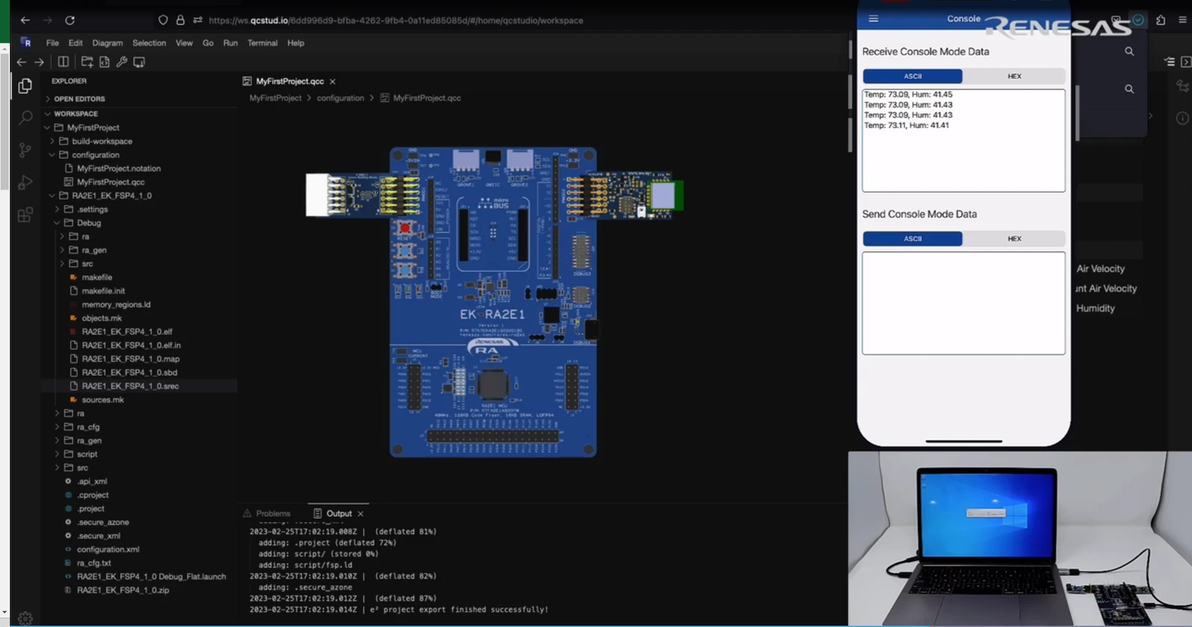Click the monitor device toolbar icon
Image resolution: width=1192 pixels, height=627 pixels.
pyautogui.click(x=139, y=62)
